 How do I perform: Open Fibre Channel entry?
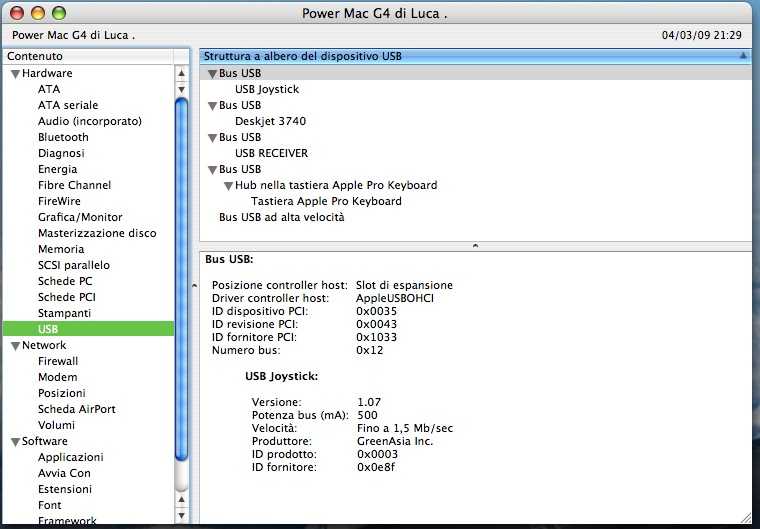pos(74,185)
